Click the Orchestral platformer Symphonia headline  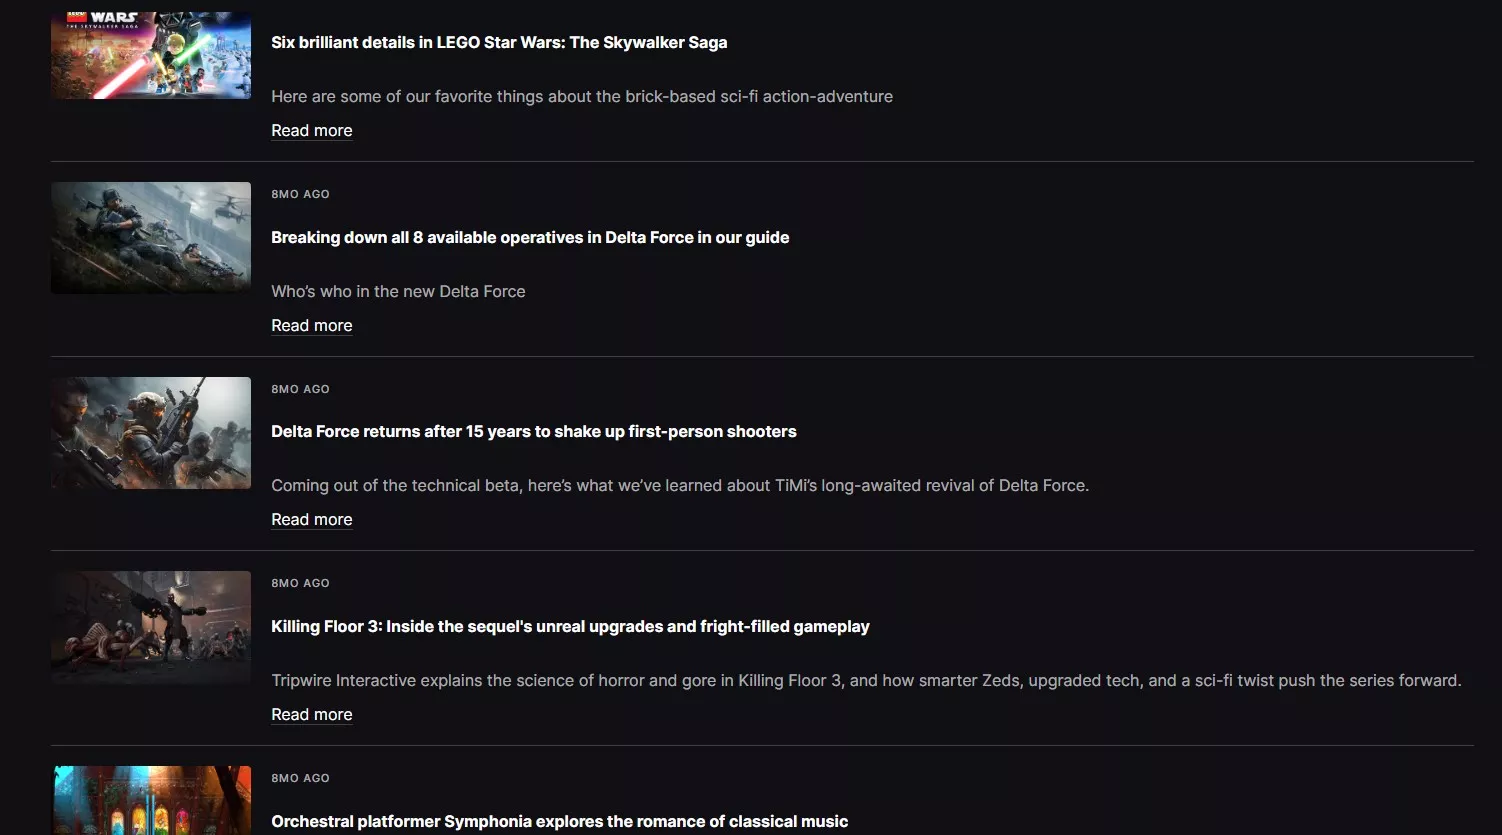coord(559,821)
